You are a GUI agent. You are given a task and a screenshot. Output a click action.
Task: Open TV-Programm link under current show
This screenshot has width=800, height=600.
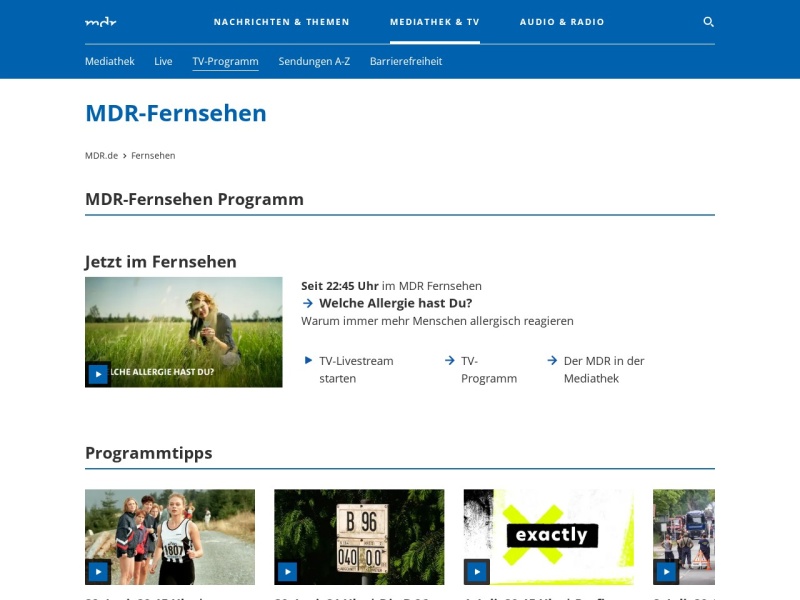point(489,369)
